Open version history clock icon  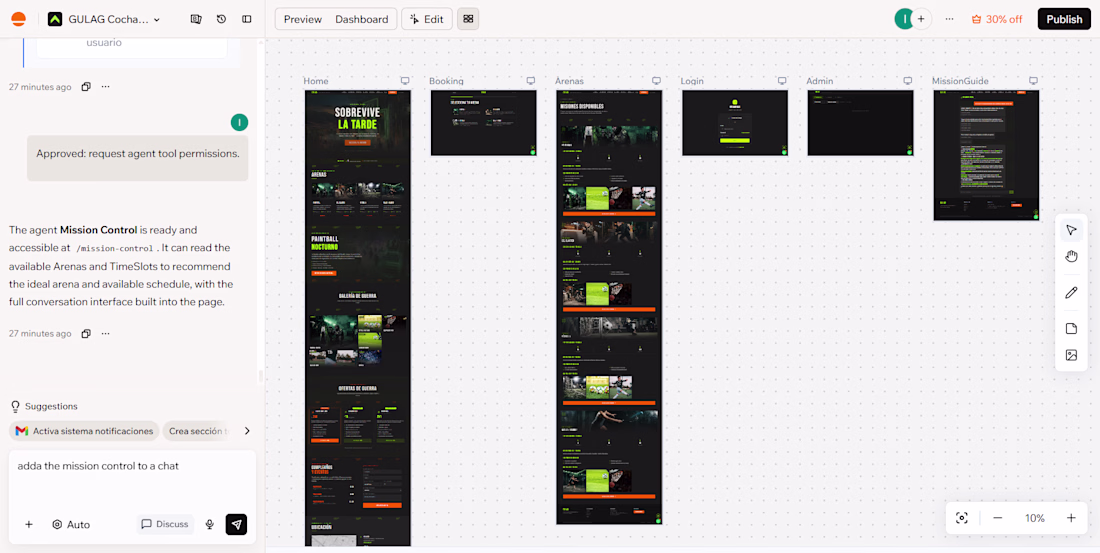coord(222,20)
